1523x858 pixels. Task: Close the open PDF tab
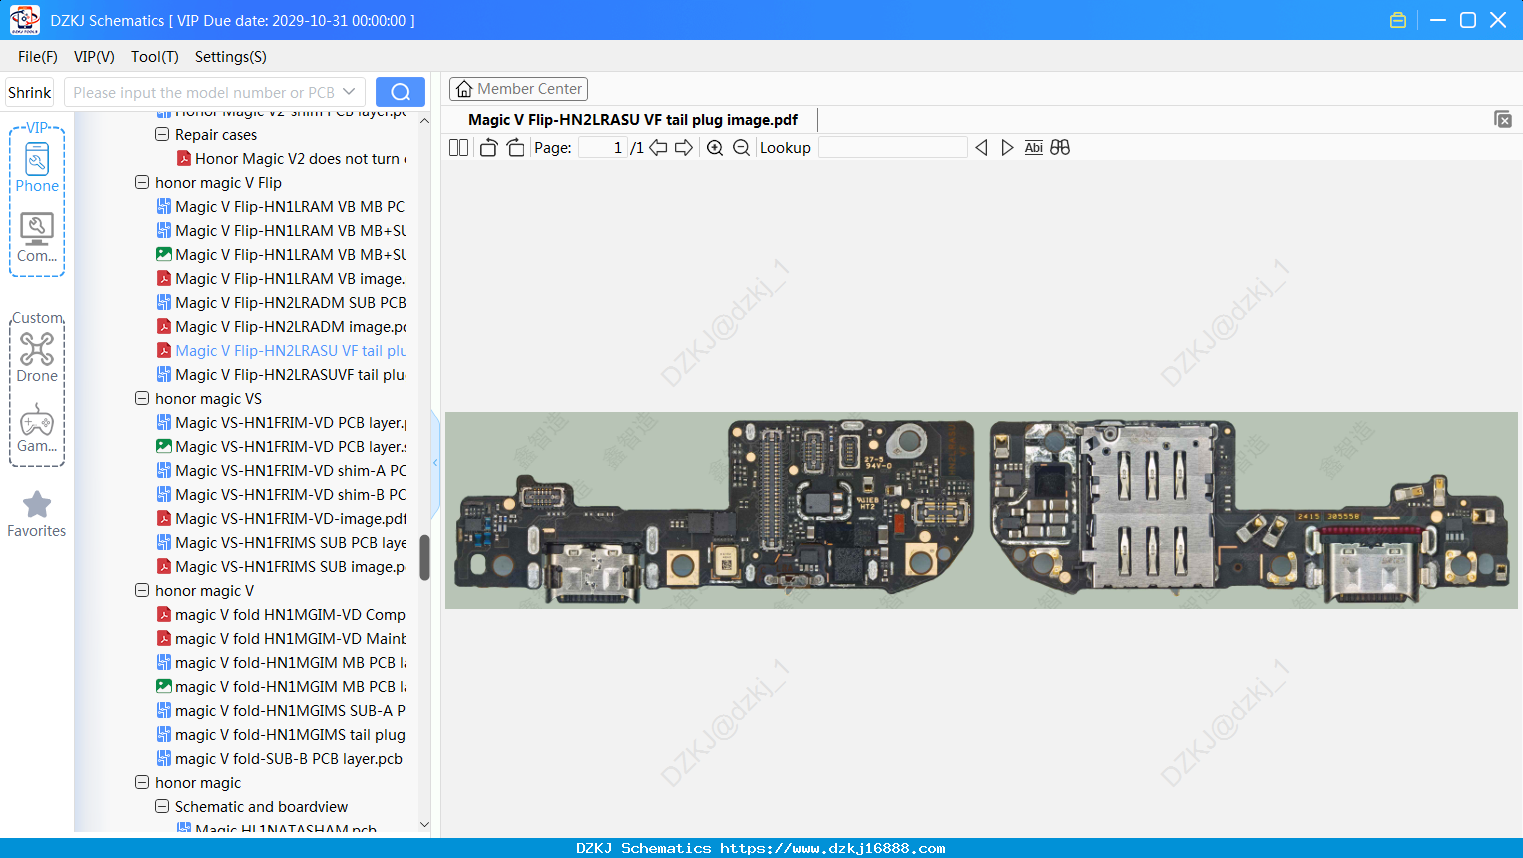1503,119
